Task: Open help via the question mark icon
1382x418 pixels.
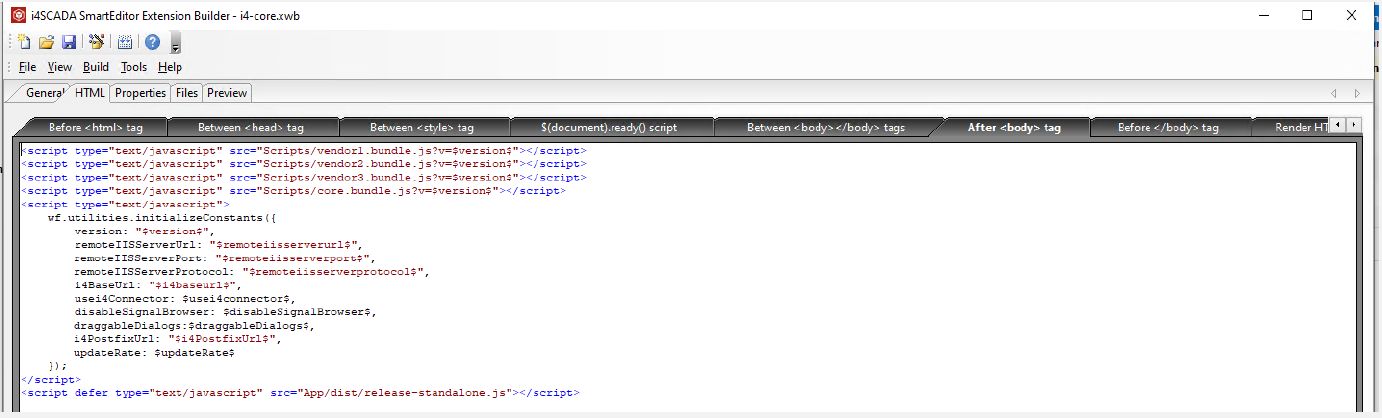Action: [x=152, y=42]
